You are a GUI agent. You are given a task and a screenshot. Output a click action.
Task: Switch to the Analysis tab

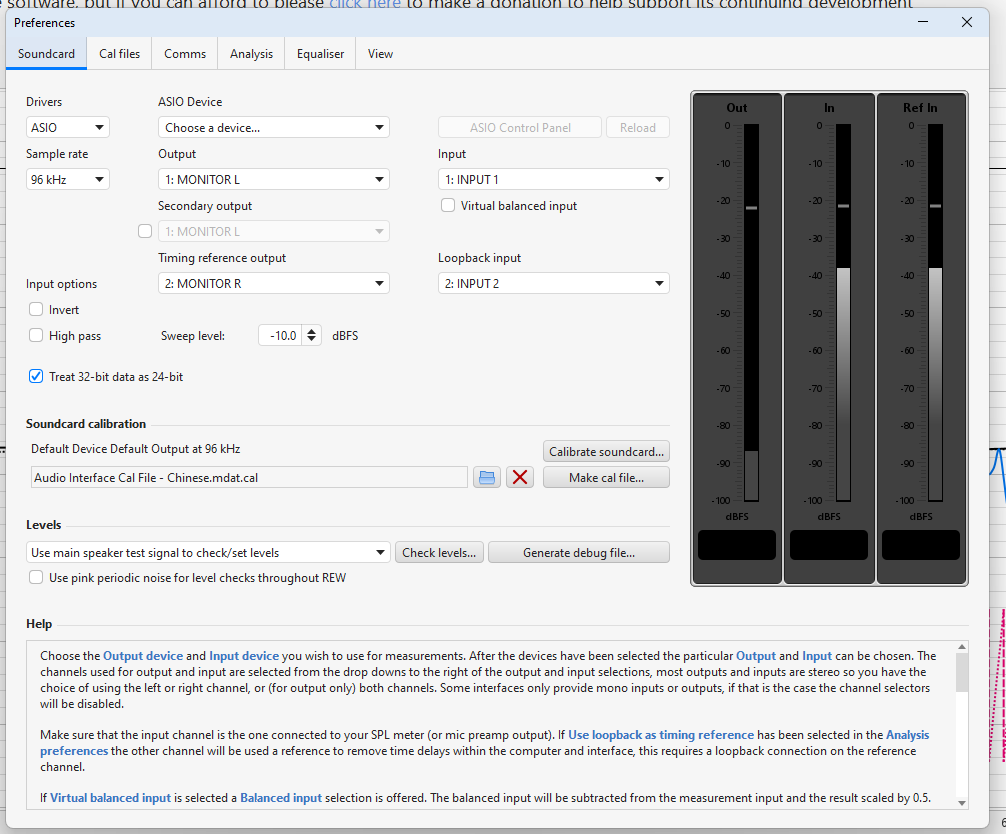[252, 54]
